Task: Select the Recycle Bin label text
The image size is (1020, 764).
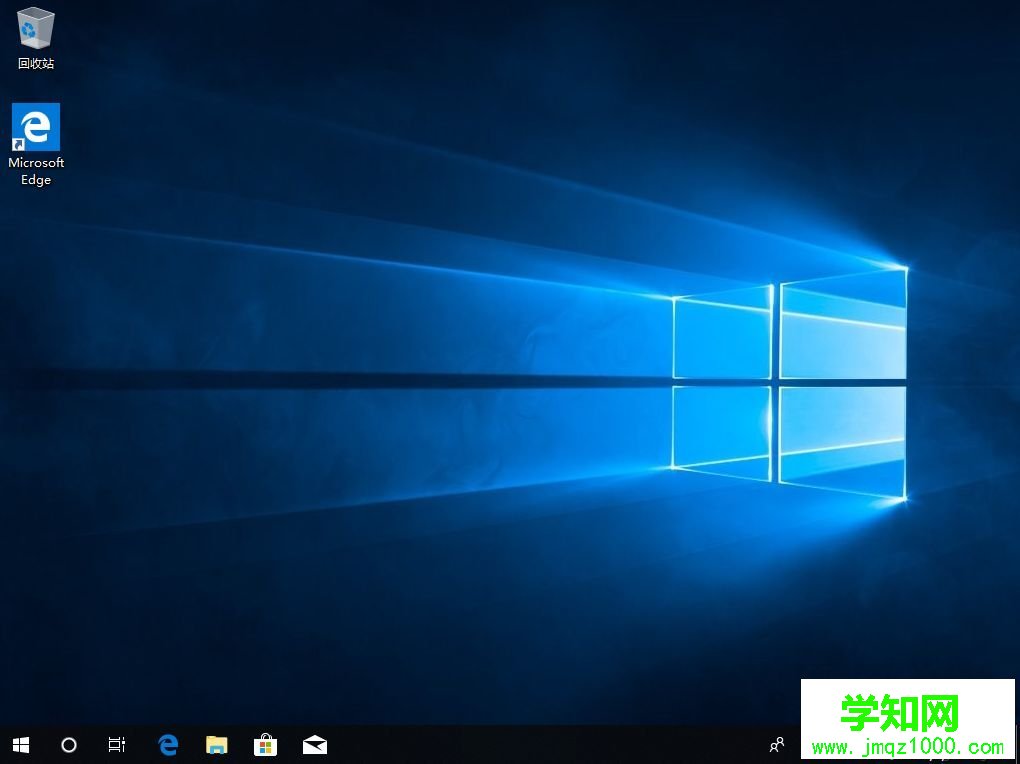Action: [x=35, y=62]
